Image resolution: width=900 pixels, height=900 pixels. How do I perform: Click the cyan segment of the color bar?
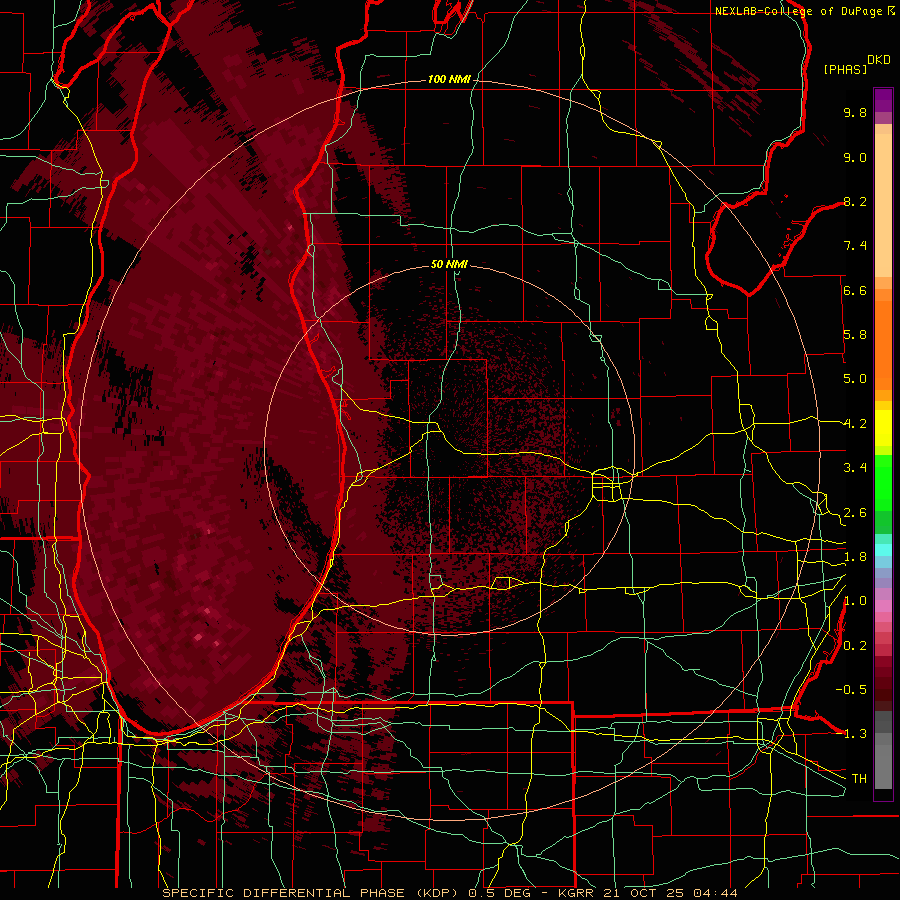click(883, 550)
